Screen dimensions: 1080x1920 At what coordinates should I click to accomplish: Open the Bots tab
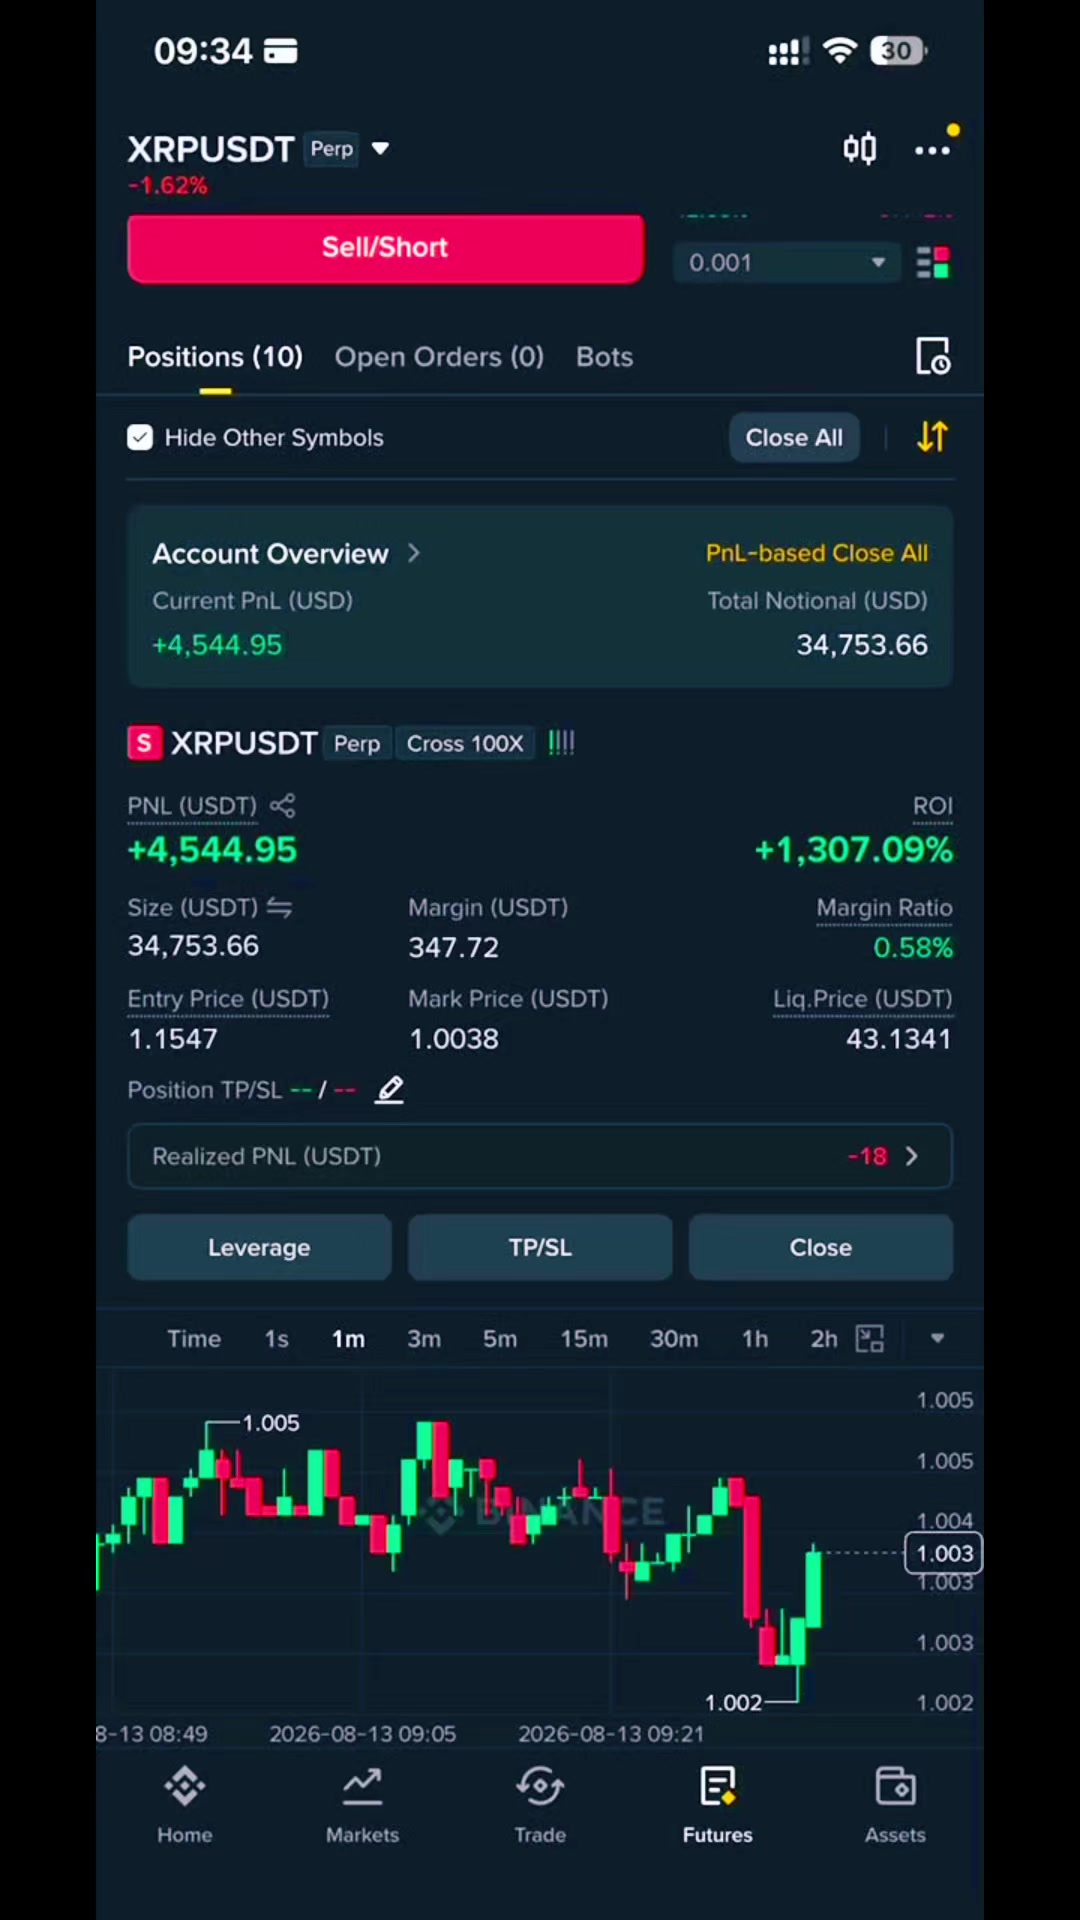604,357
